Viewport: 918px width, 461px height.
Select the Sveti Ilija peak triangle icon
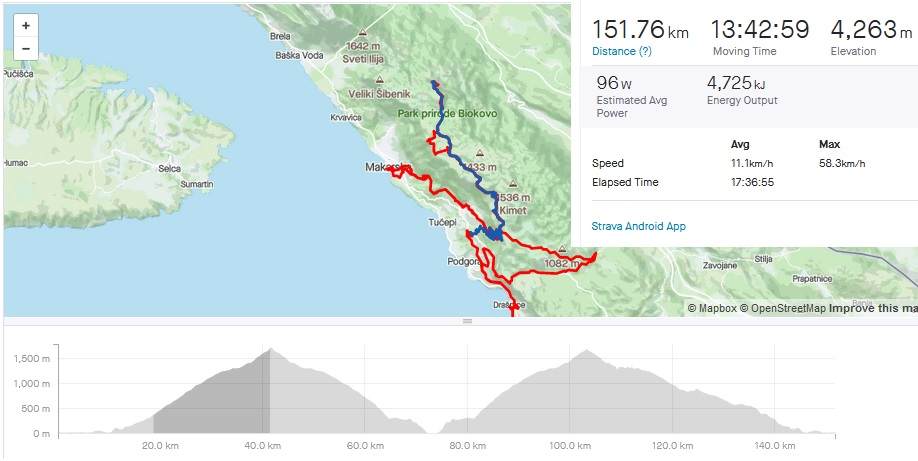pos(363,32)
